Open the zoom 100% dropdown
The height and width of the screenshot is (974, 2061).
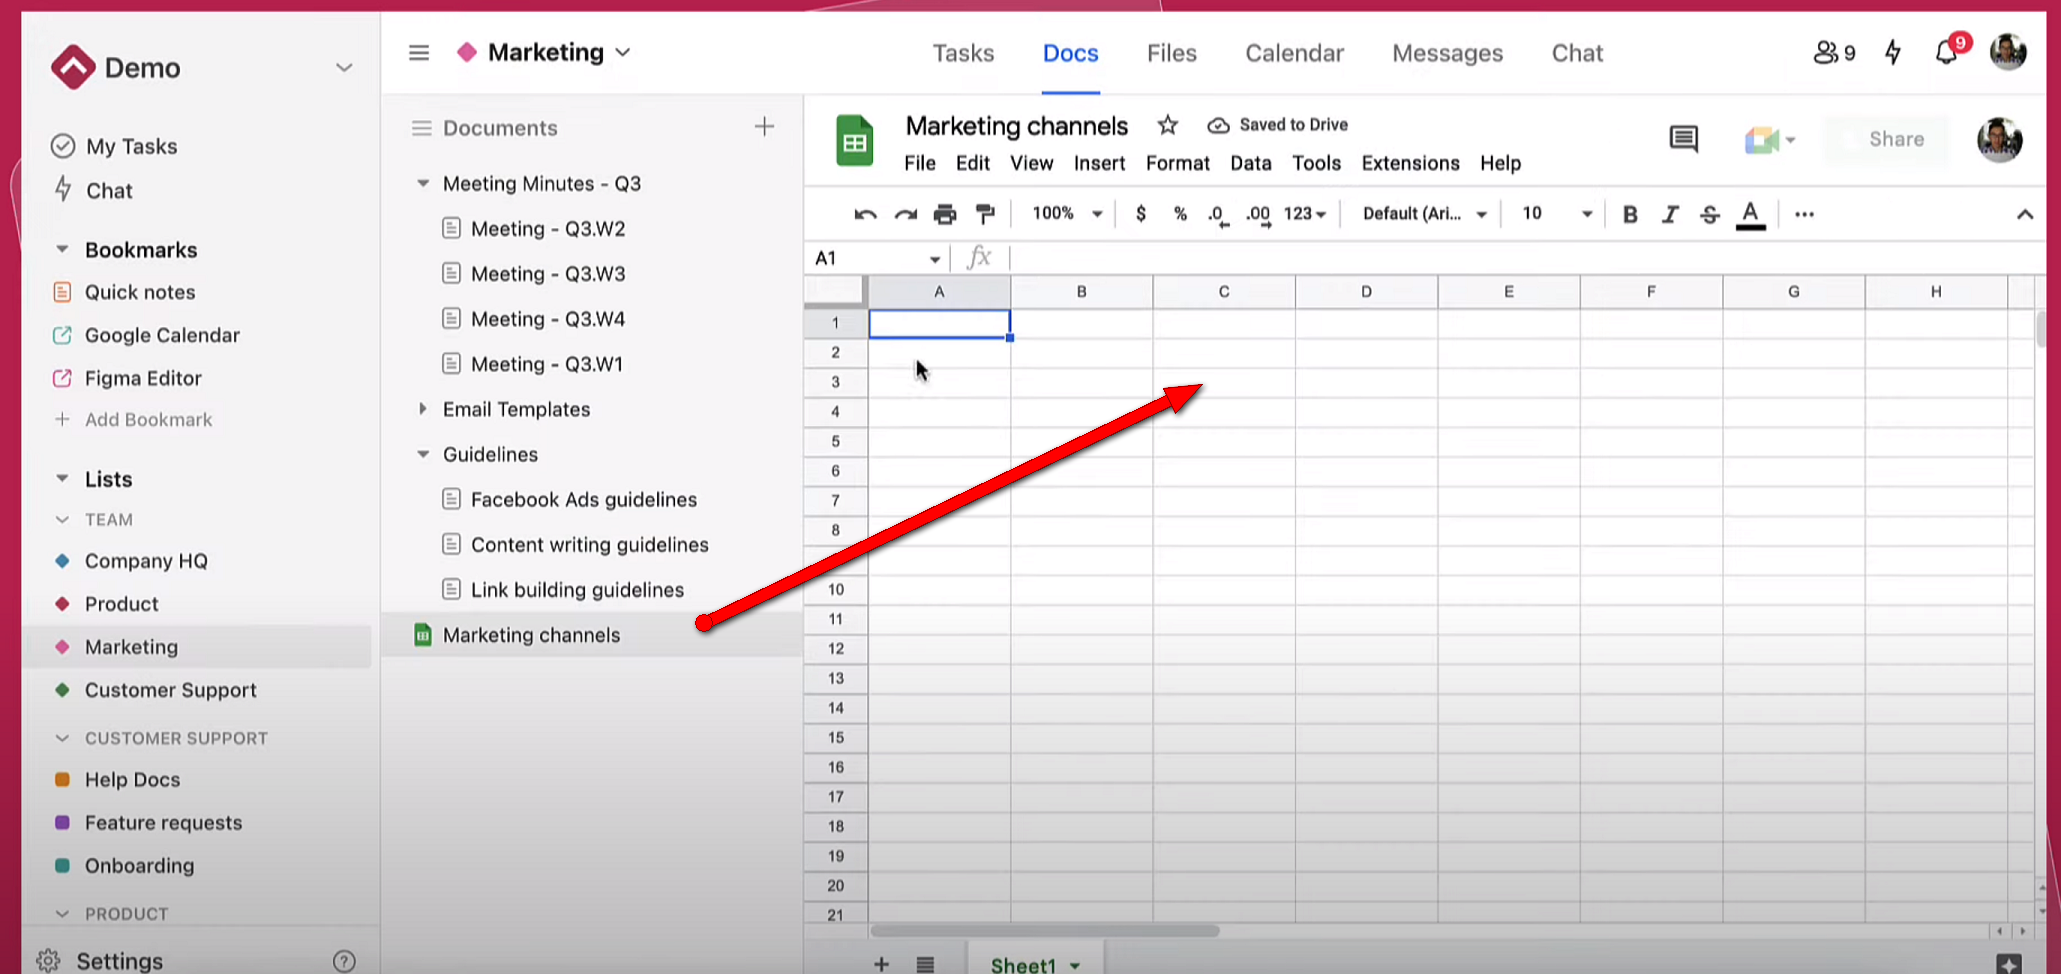pos(1066,214)
